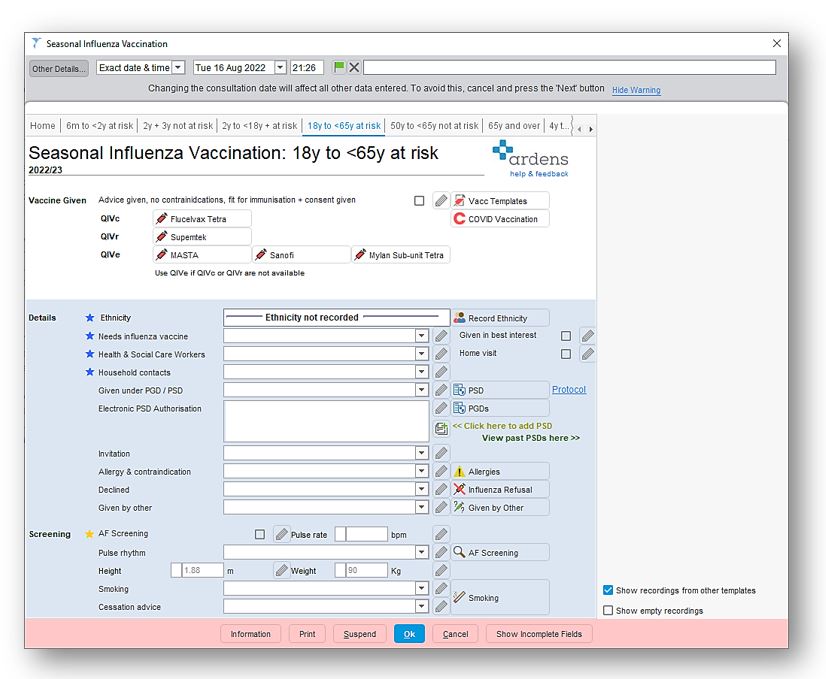This screenshot has height=679, width=826.
Task: Click inside the Height input field
Action: pos(198,571)
